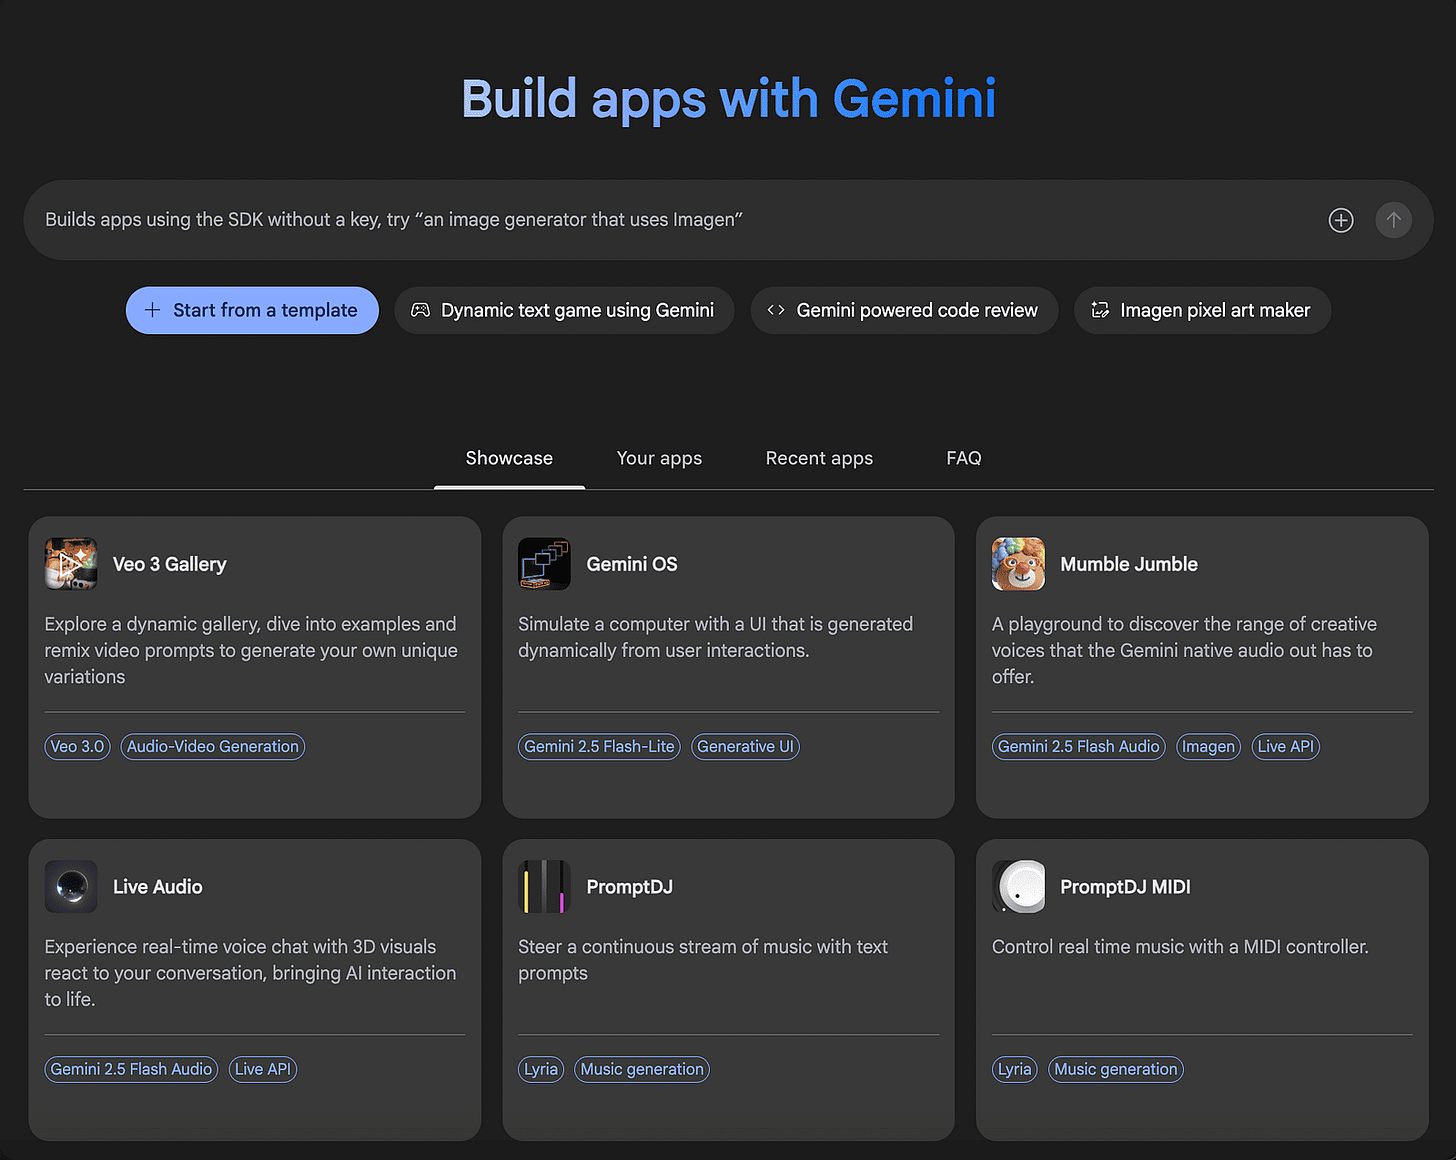Click the Veo 3 Gallery app icon
This screenshot has height=1160, width=1456.
pos(71,564)
